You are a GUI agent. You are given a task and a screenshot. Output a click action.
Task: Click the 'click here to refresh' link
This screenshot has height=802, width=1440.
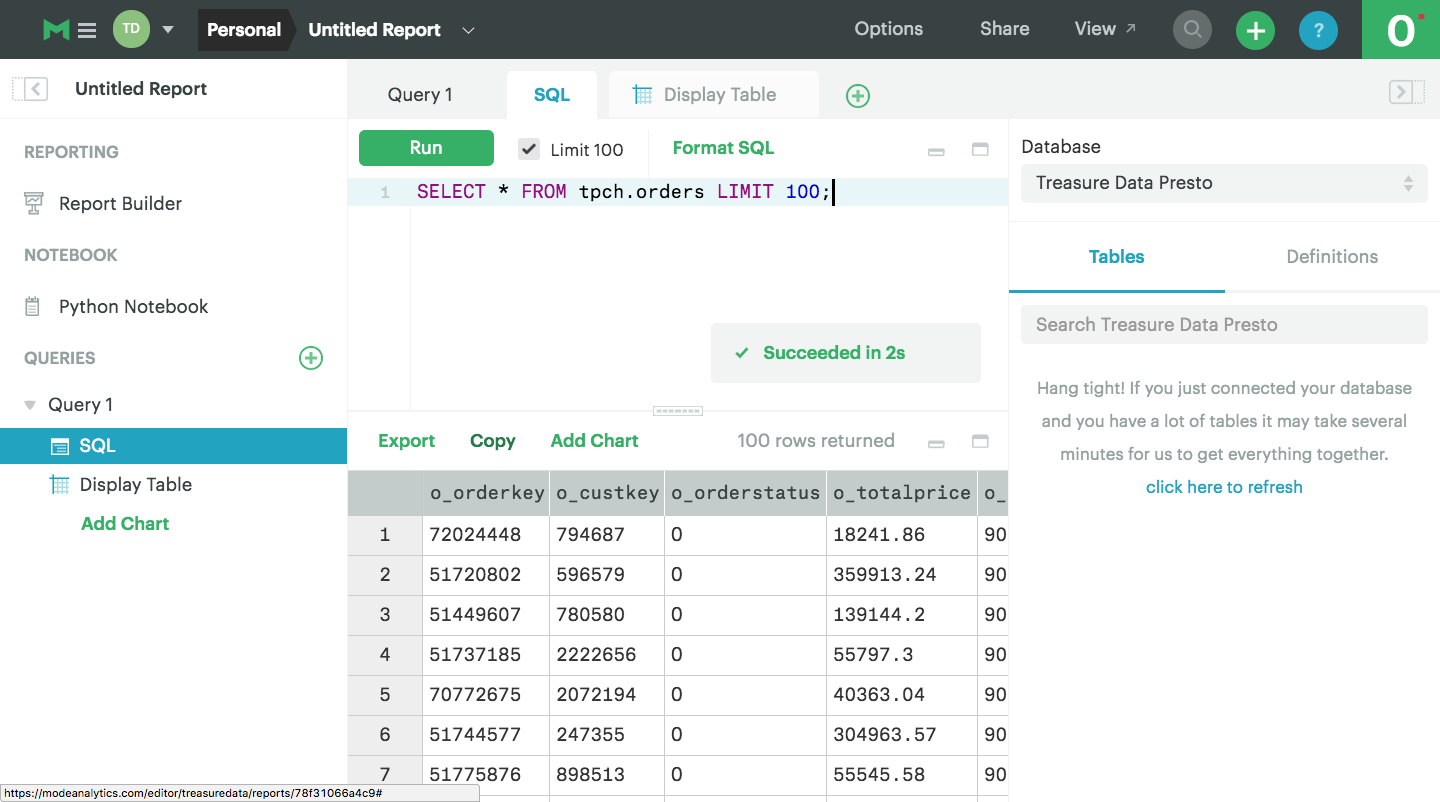1224,487
